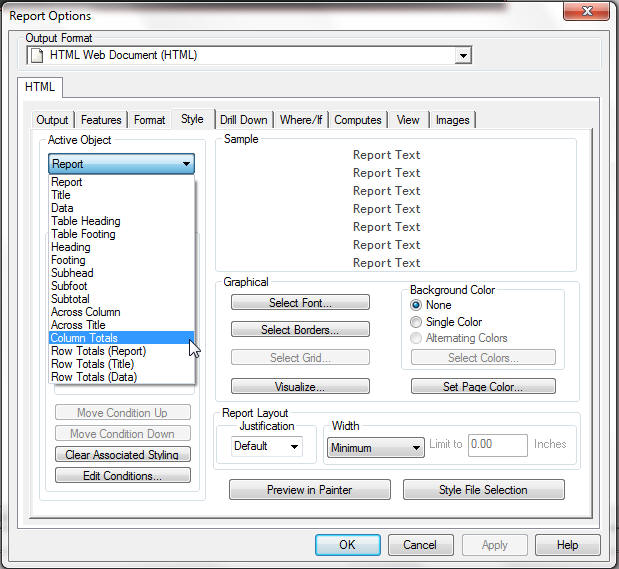
Task: Open the Output Format dropdown
Action: click(x=462, y=56)
